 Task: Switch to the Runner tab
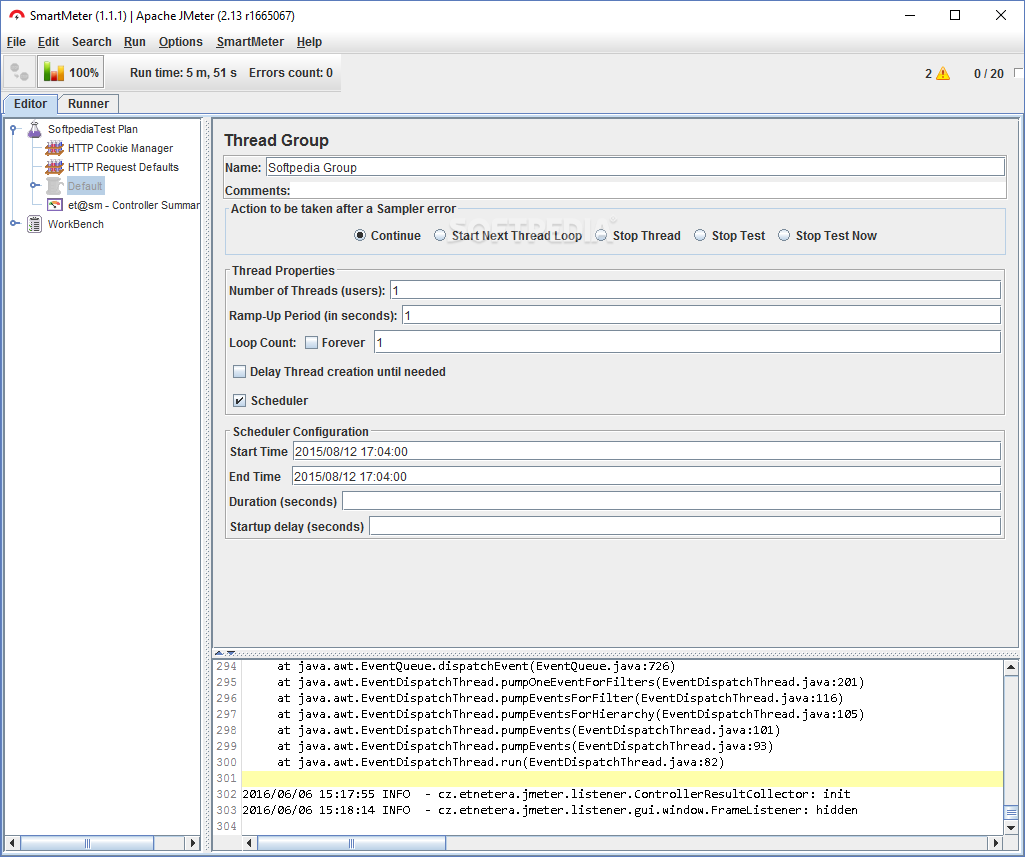click(88, 103)
